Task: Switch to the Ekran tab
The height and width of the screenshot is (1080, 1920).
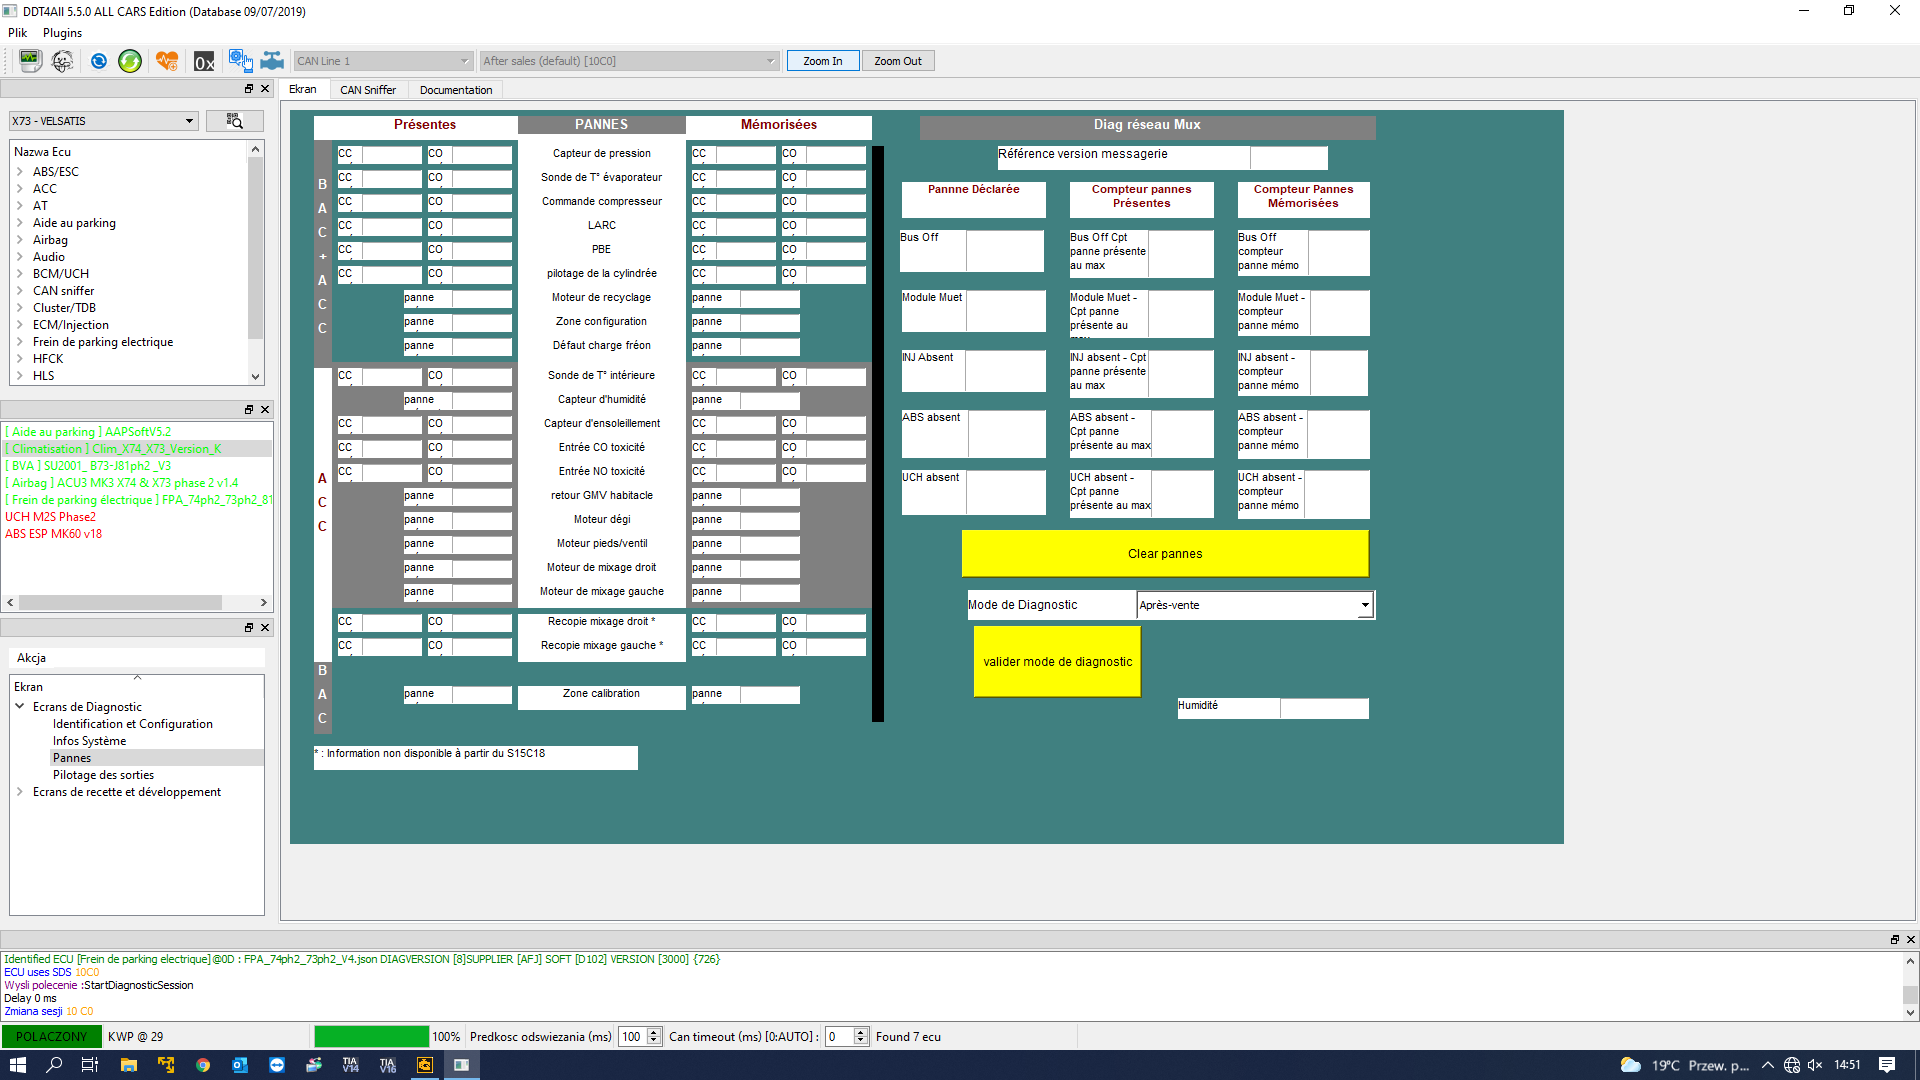Action: pos(303,89)
